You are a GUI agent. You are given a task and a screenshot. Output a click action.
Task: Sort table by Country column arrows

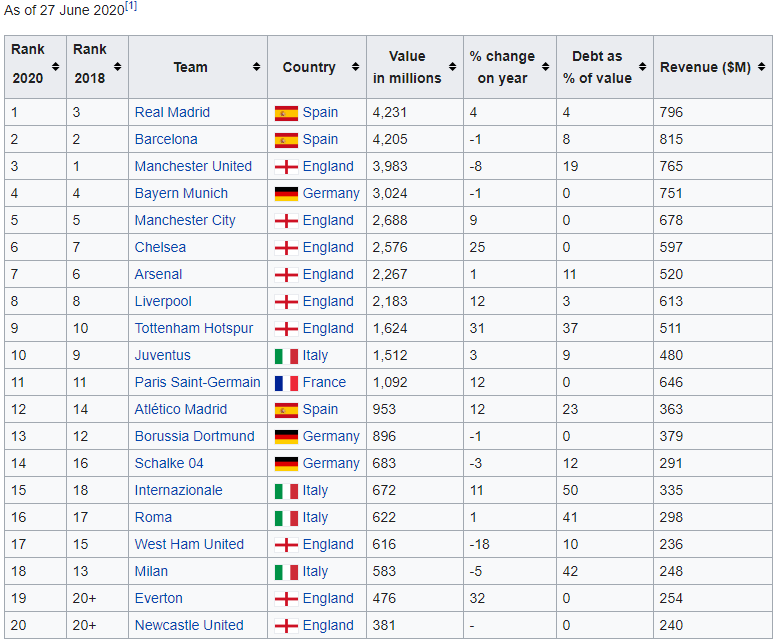coord(355,66)
